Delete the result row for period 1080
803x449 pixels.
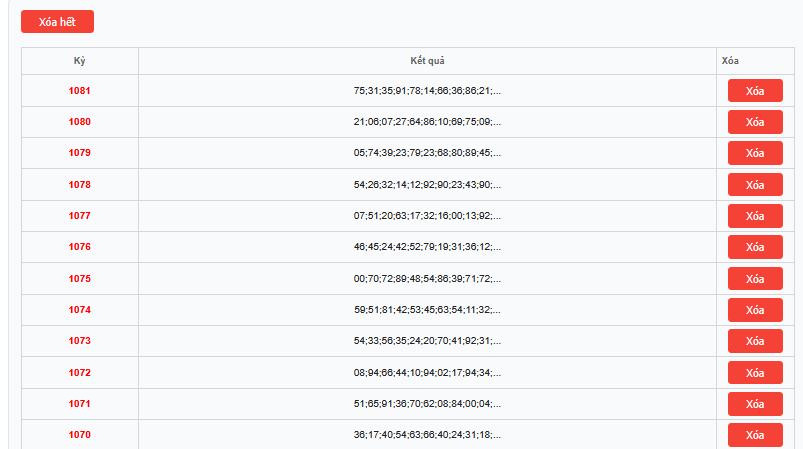755,122
